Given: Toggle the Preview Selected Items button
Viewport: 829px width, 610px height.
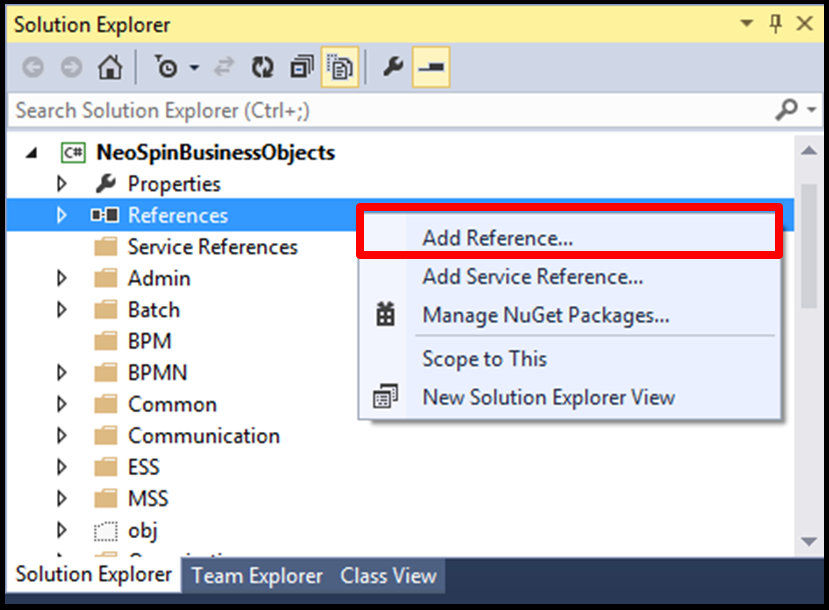Looking at the screenshot, I should point(431,68).
